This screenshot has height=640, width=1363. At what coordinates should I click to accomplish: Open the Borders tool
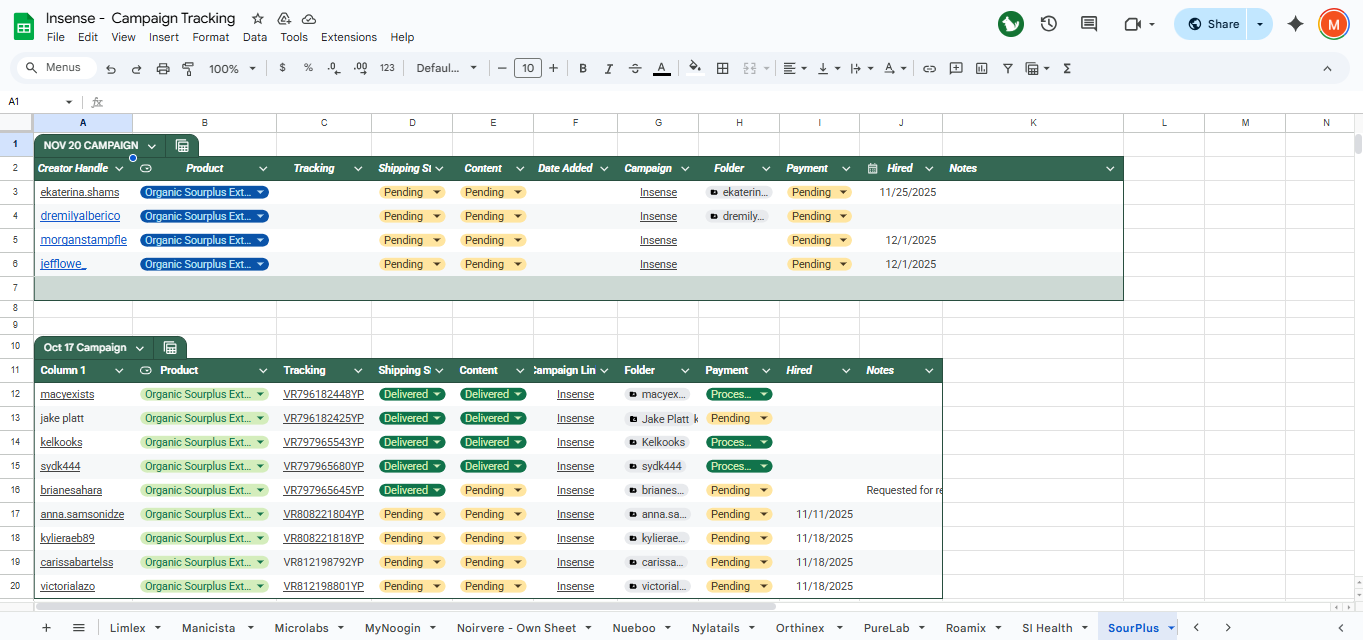click(723, 68)
